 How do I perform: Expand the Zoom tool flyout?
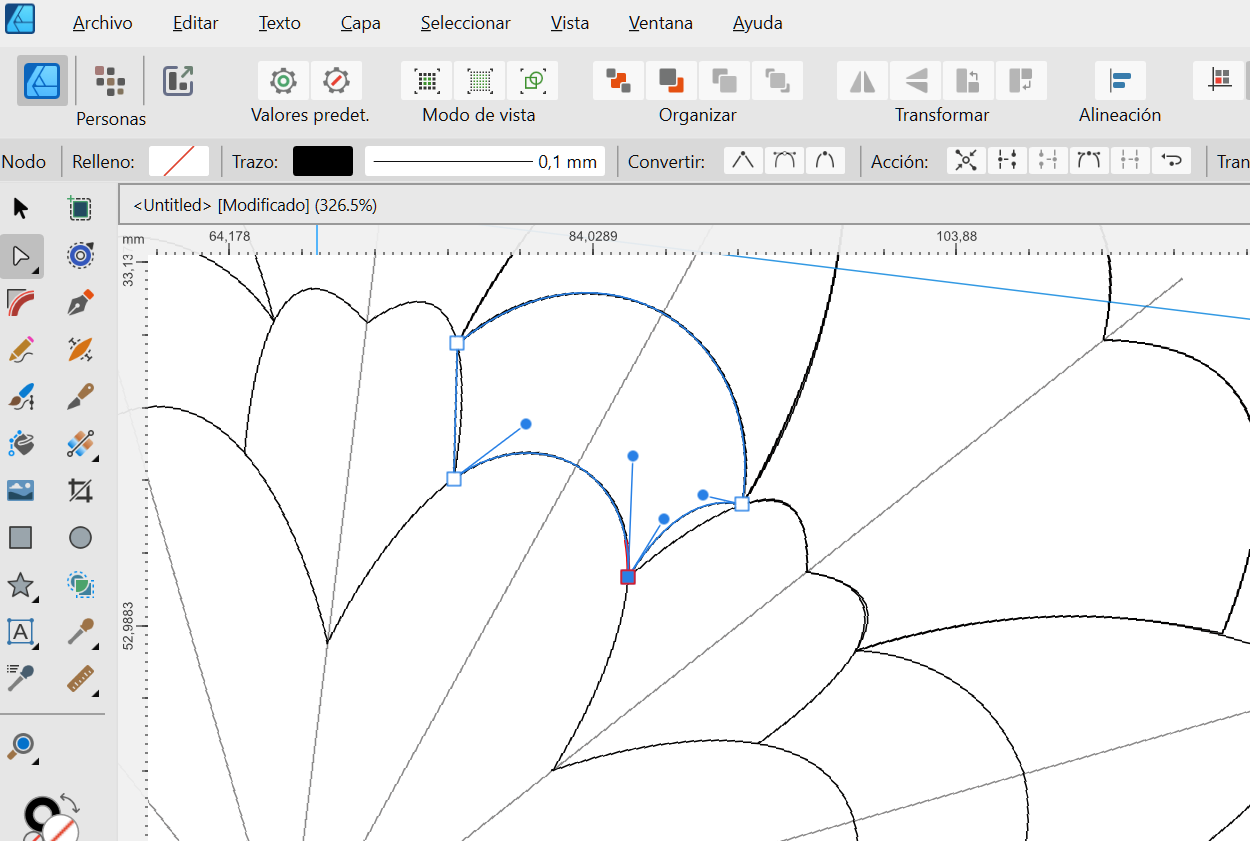click(37, 761)
